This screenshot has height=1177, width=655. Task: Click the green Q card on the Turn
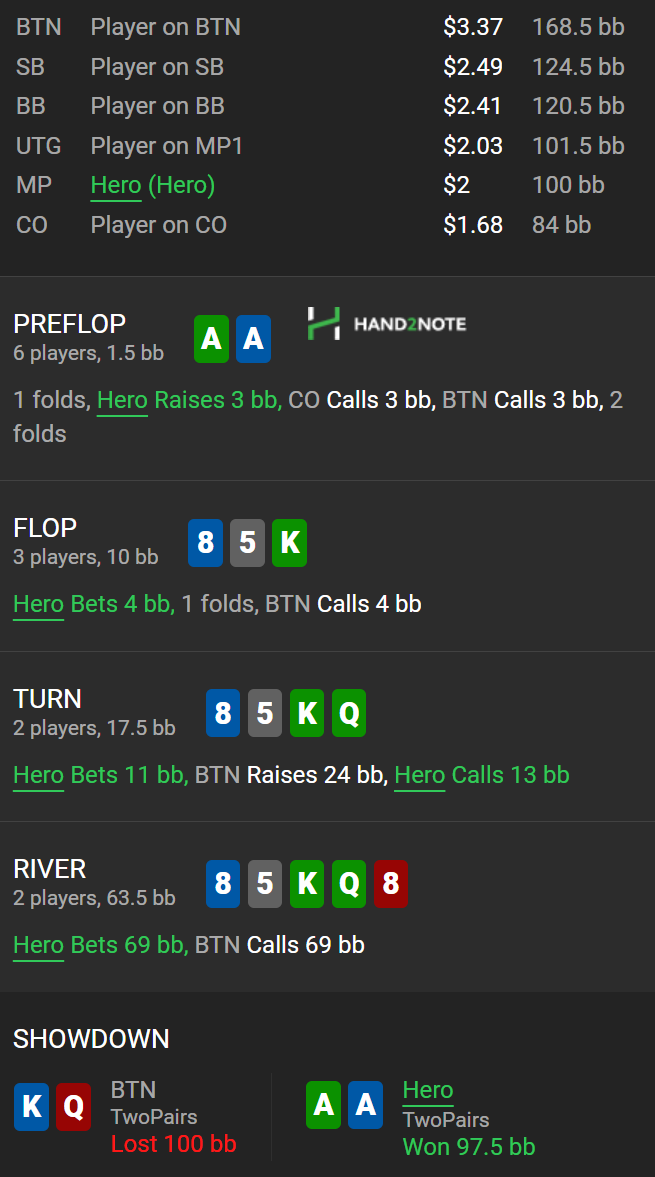pos(349,713)
